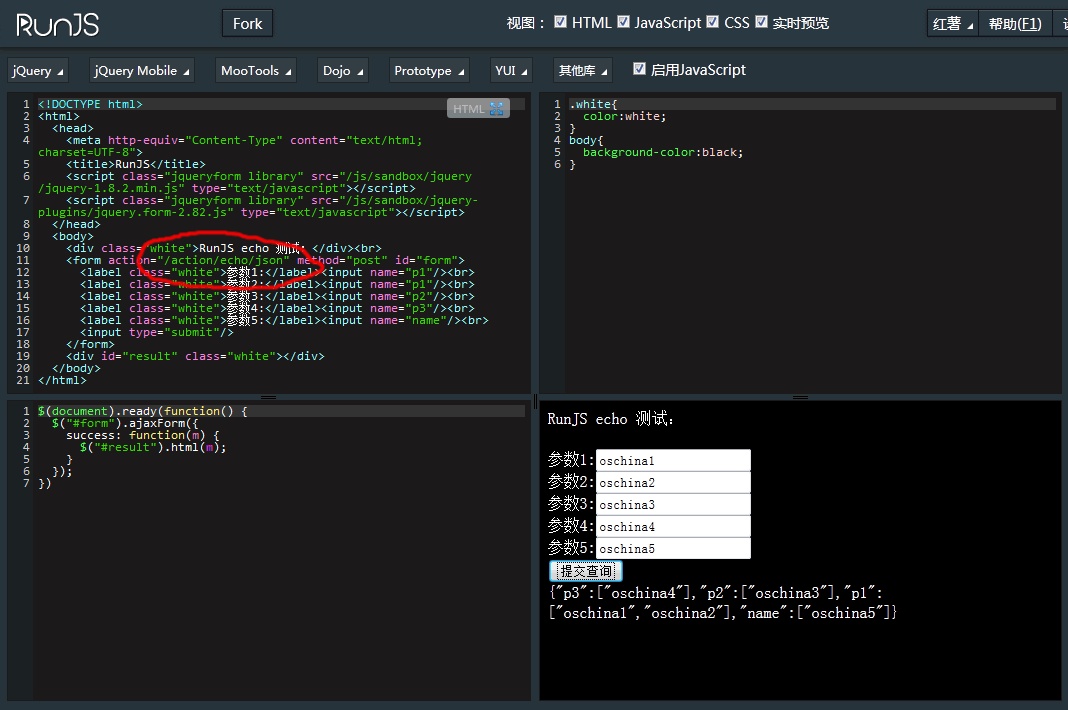This screenshot has height=710, width=1068.
Task: Click the 参数1 input field
Action: pos(673,461)
